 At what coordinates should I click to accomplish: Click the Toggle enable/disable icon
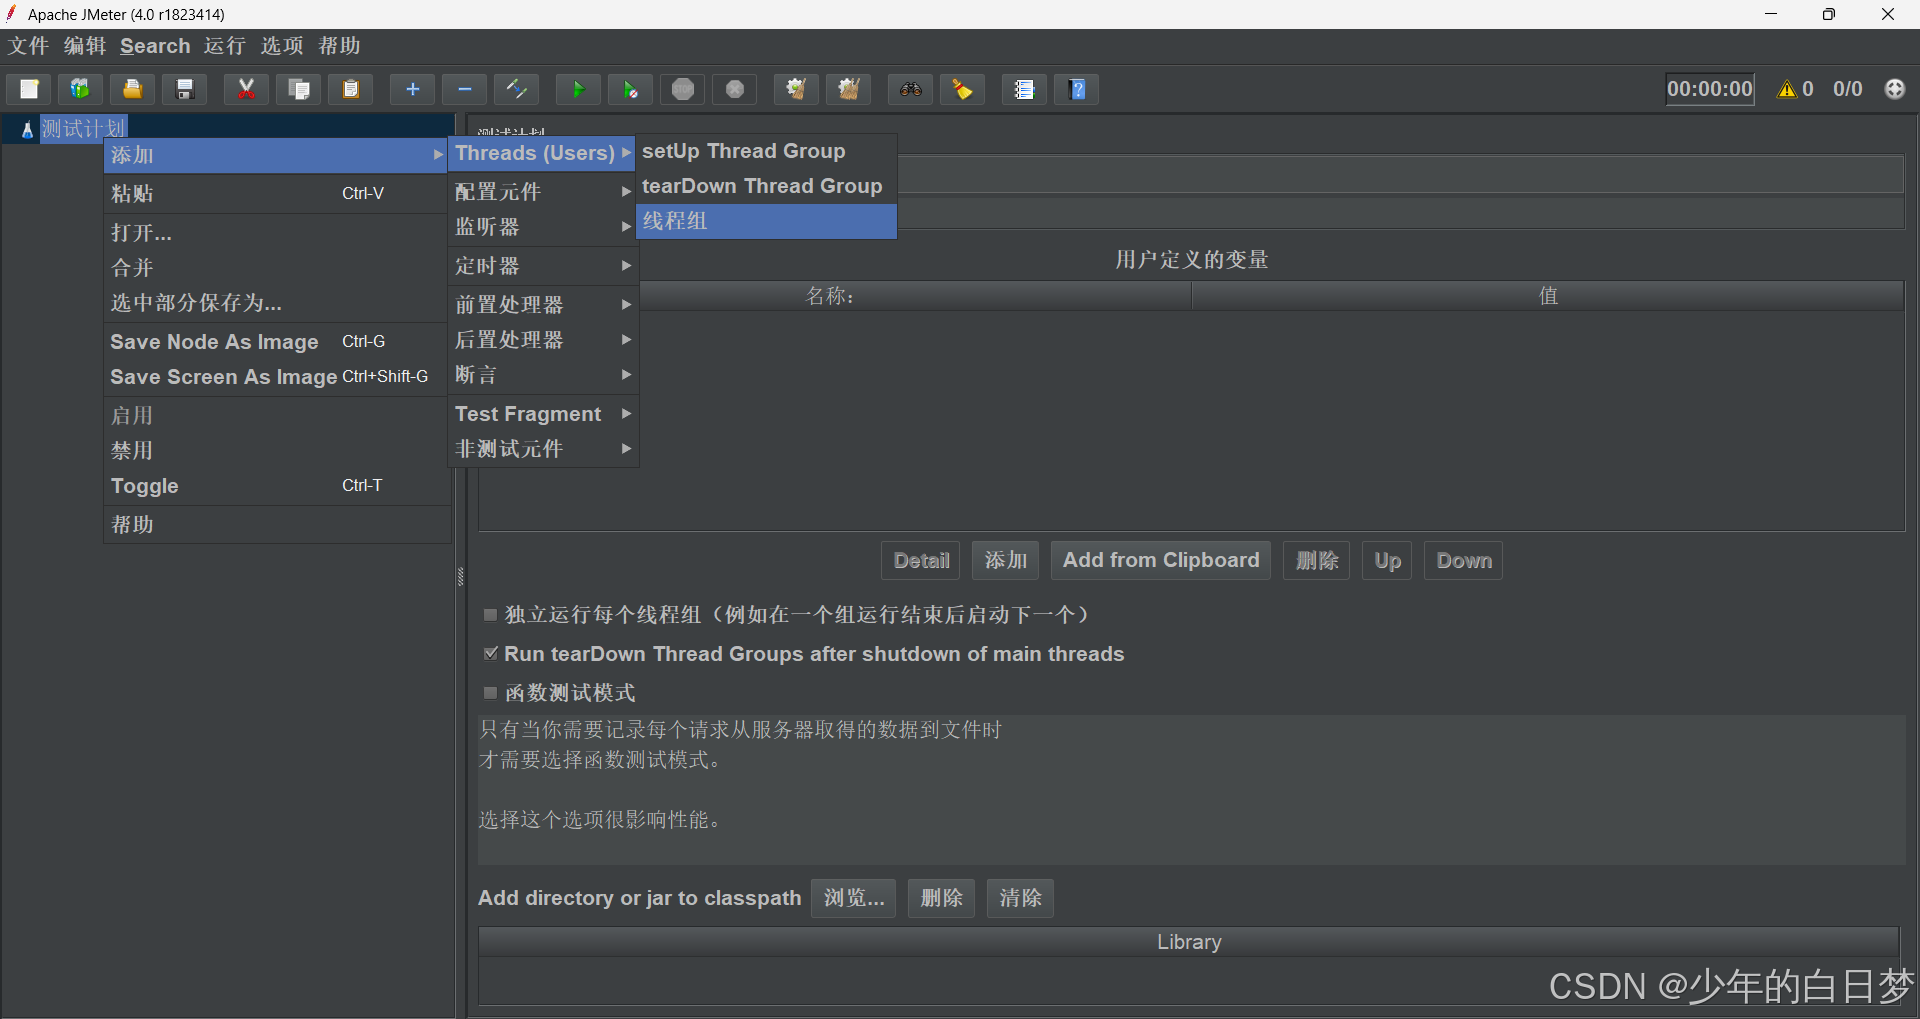(x=517, y=89)
